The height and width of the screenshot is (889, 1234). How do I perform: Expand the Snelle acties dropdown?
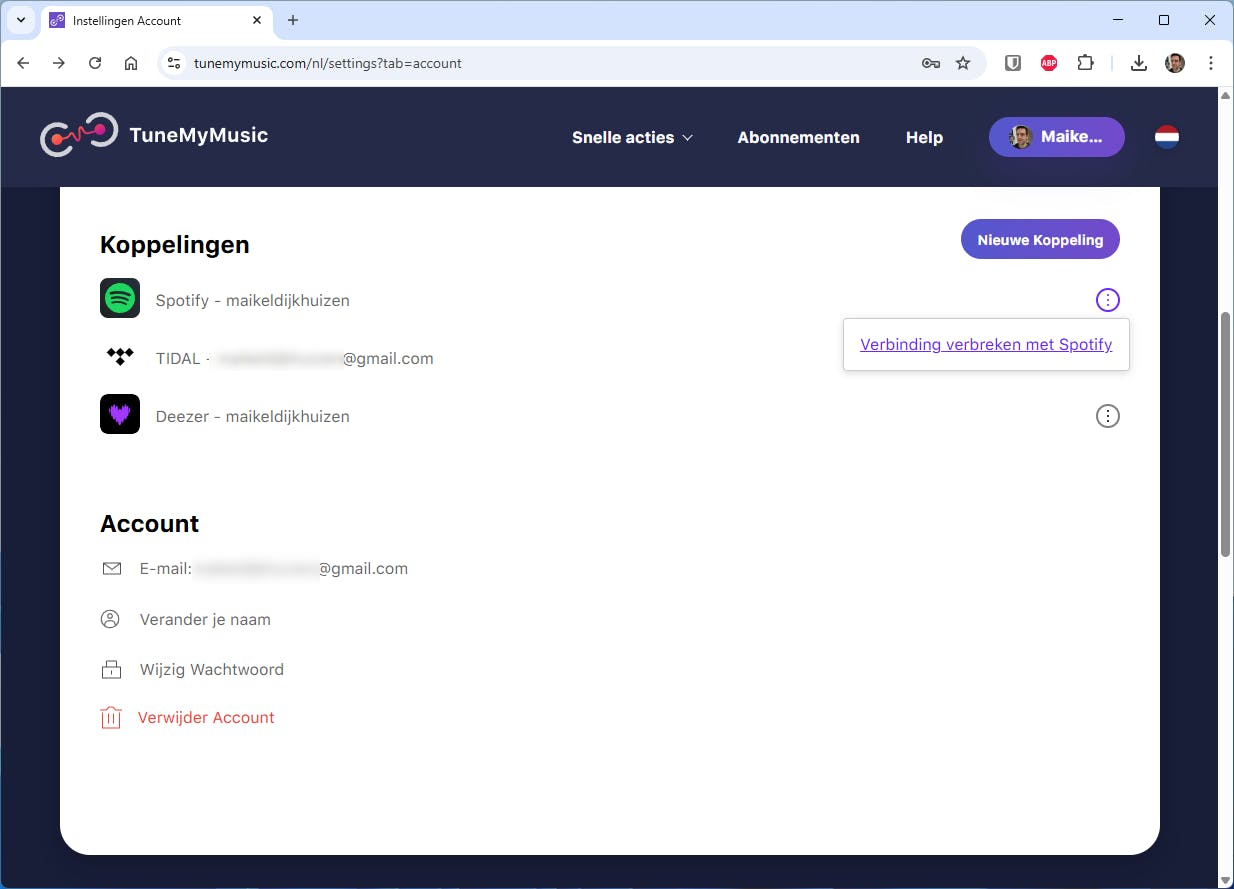click(x=632, y=137)
